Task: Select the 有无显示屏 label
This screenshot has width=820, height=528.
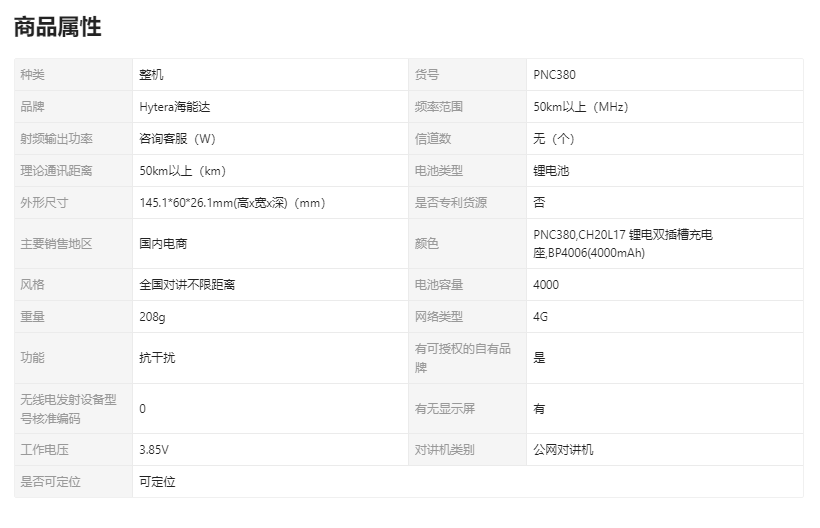Action: point(445,409)
